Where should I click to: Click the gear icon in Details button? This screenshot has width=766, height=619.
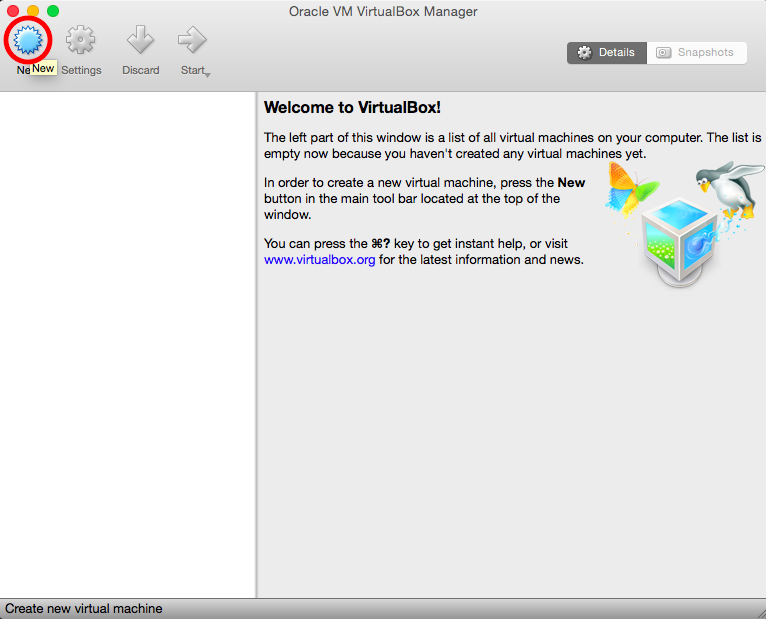[x=584, y=53]
